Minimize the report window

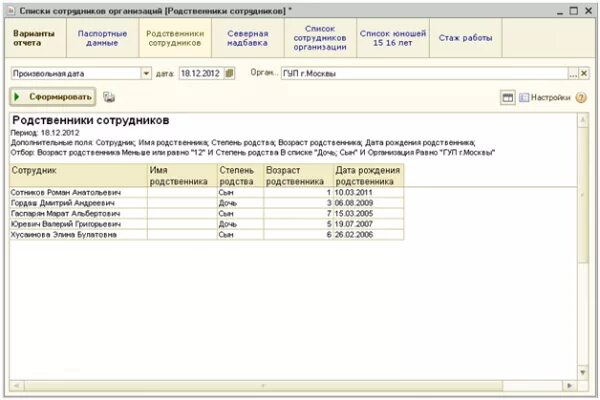[560, 11]
